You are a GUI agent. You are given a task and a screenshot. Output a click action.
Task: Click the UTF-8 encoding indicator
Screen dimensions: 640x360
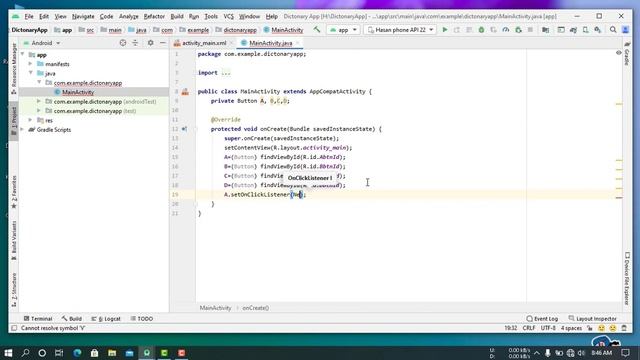click(548, 328)
